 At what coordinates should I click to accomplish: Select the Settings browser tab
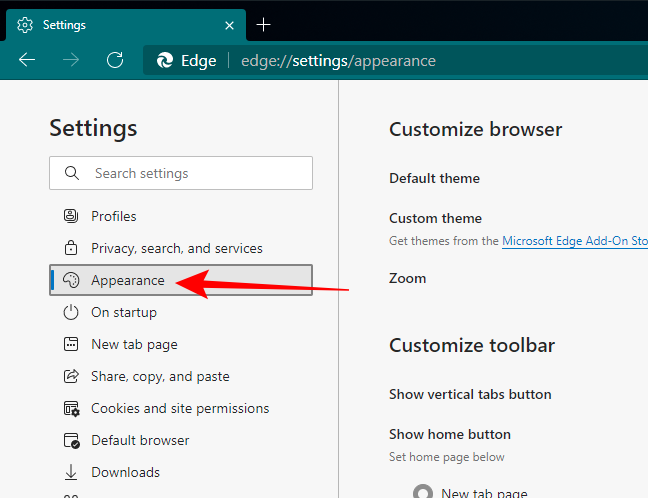tap(120, 24)
